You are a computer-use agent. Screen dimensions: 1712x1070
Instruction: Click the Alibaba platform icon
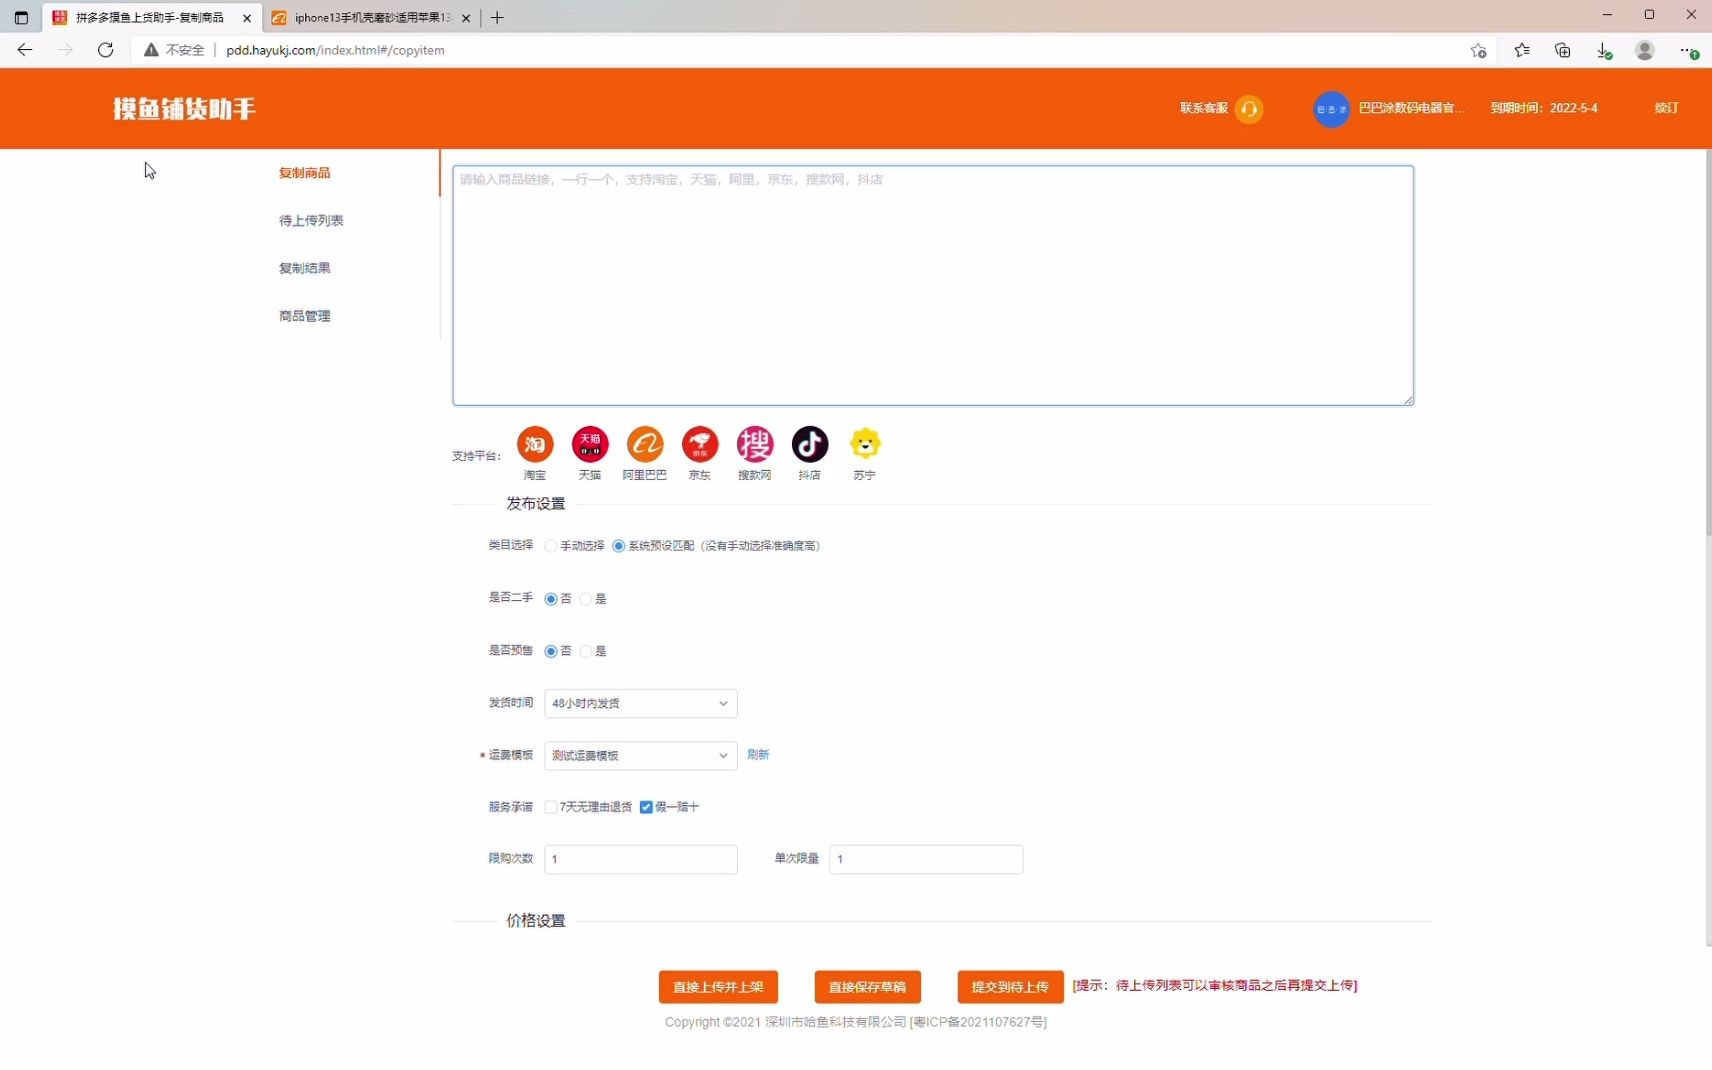[645, 444]
